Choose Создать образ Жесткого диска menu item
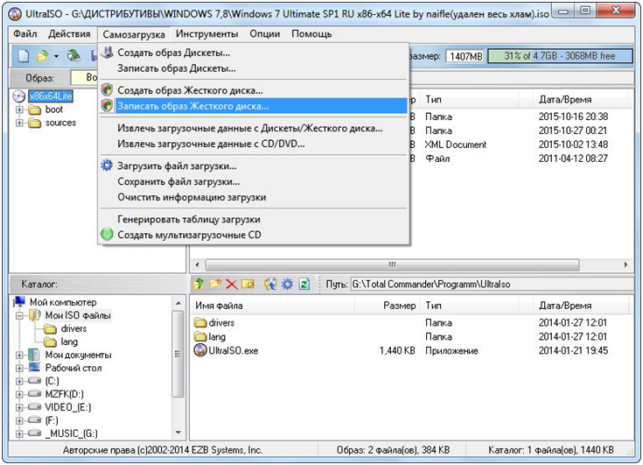643x465 pixels. coord(253,90)
